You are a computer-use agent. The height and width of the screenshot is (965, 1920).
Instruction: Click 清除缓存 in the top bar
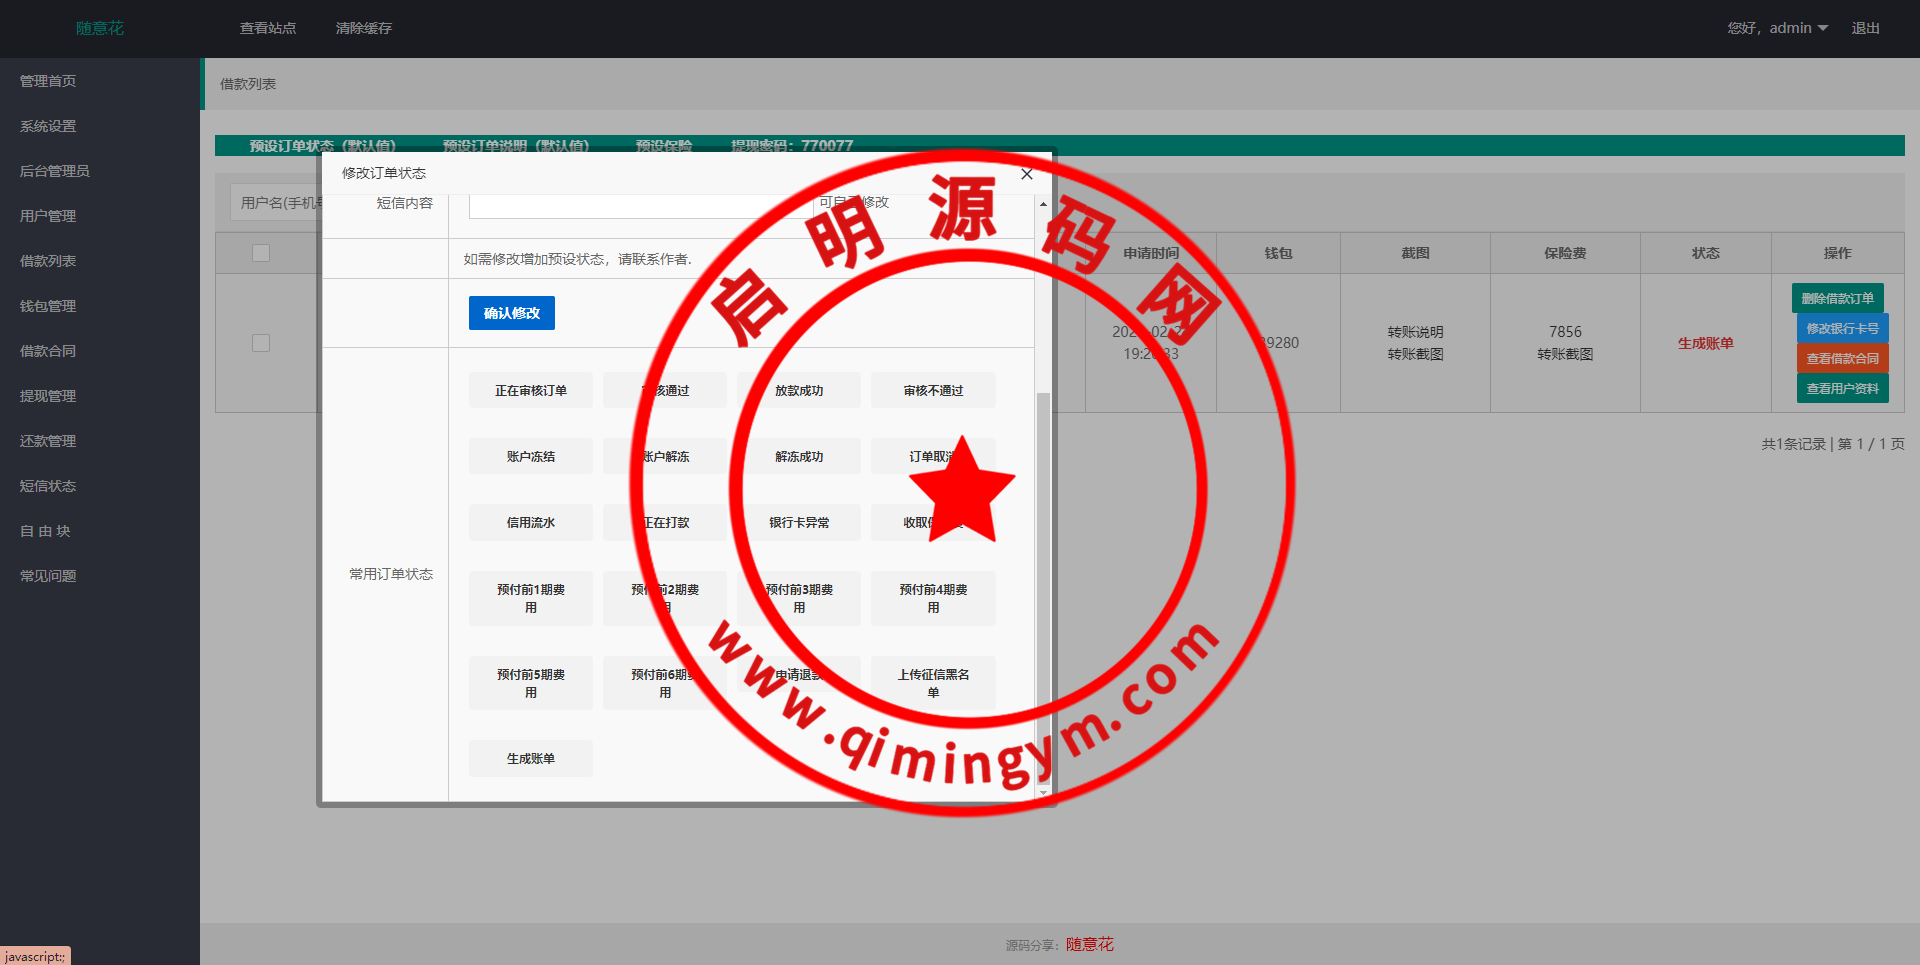click(363, 28)
